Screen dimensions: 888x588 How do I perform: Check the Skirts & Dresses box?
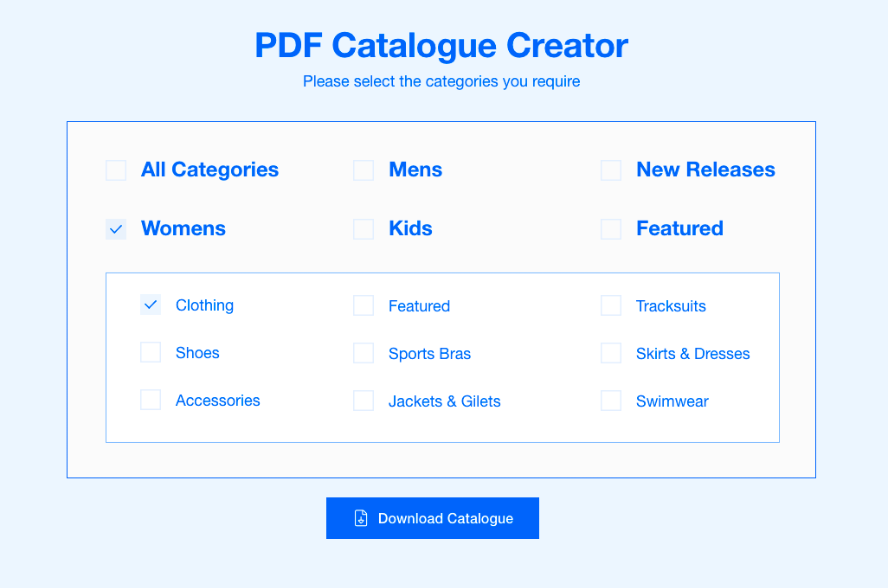click(611, 353)
